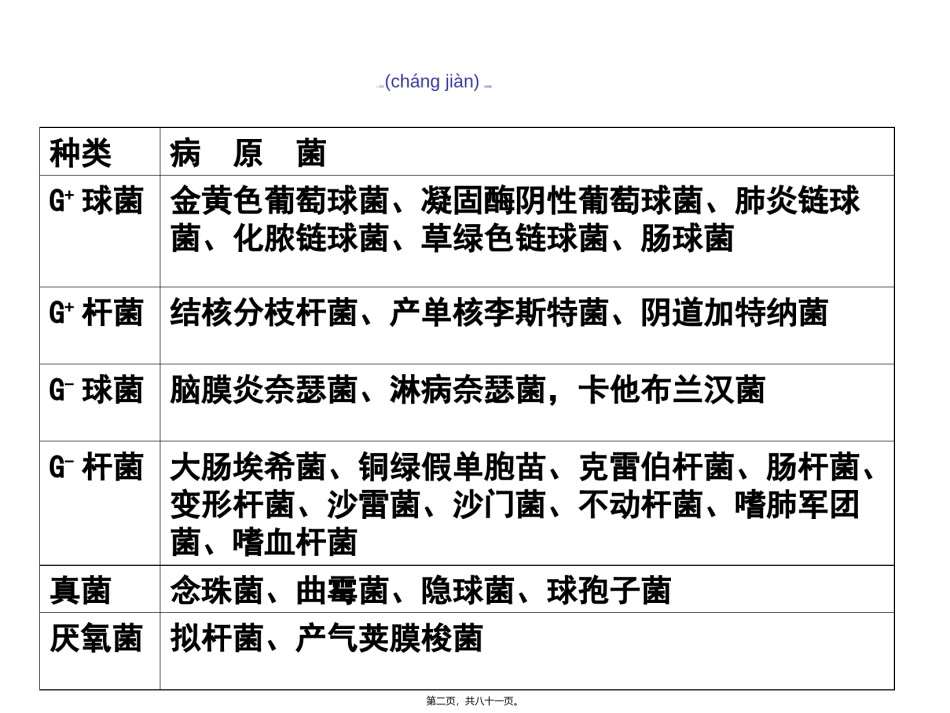Click the text '卡他布兰汉菌'
Viewport: 950px width, 713px height.
click(671, 390)
